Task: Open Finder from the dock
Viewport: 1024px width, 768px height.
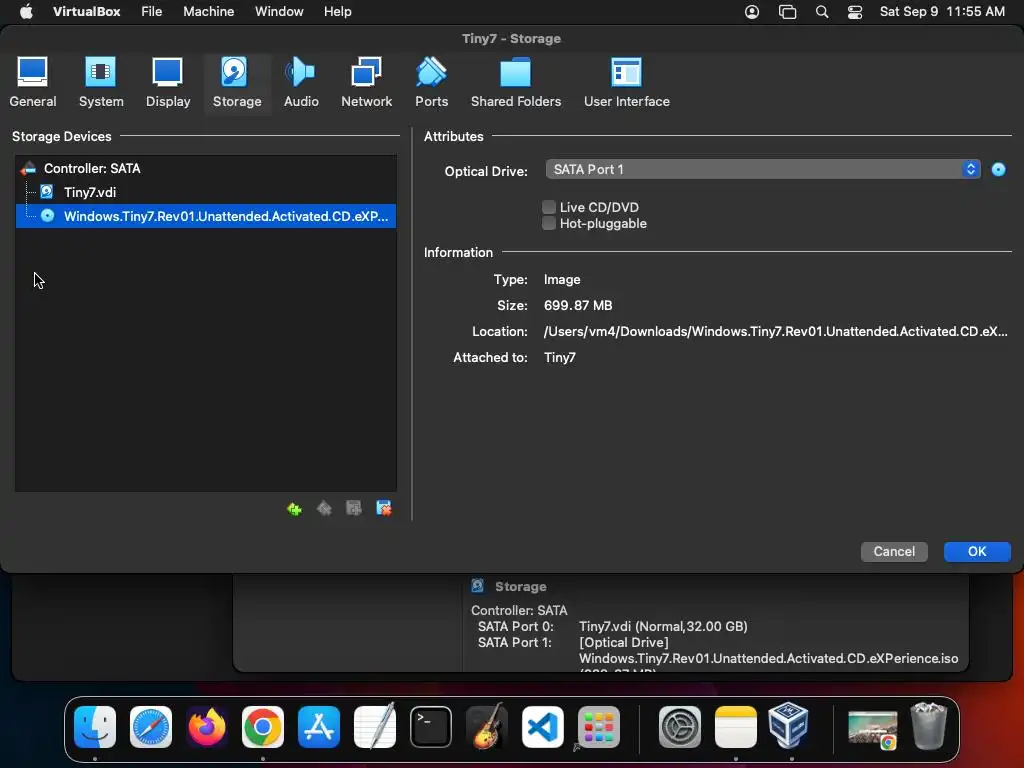Action: 95,727
